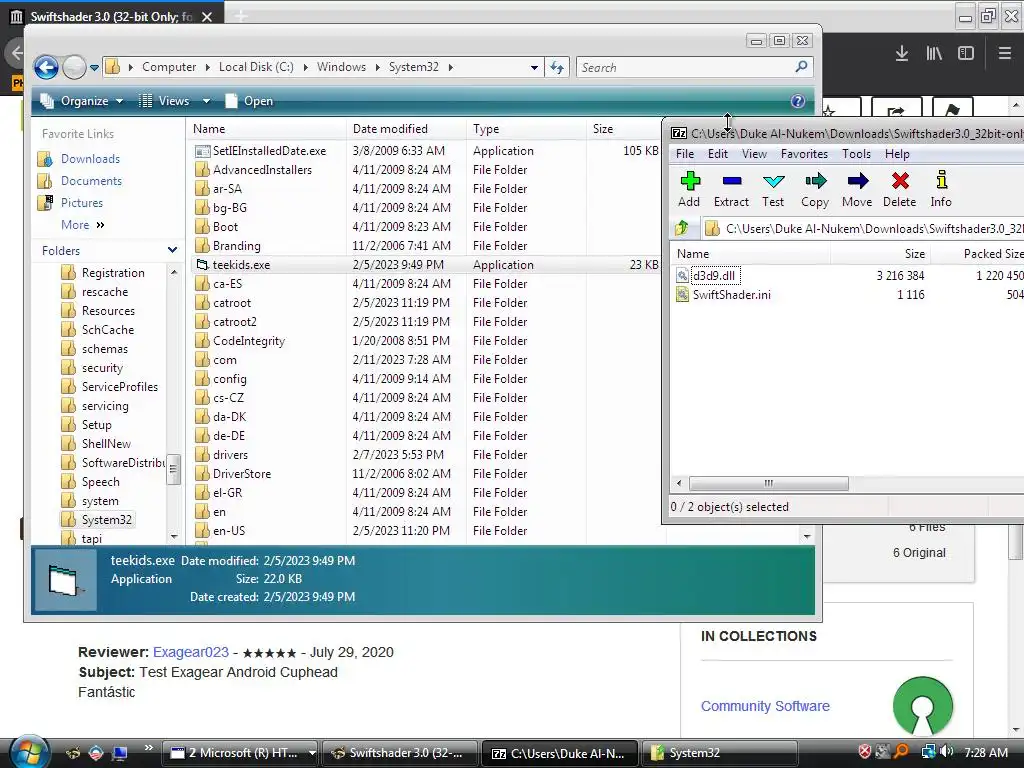Click the Windows Start orb

coord(28,752)
